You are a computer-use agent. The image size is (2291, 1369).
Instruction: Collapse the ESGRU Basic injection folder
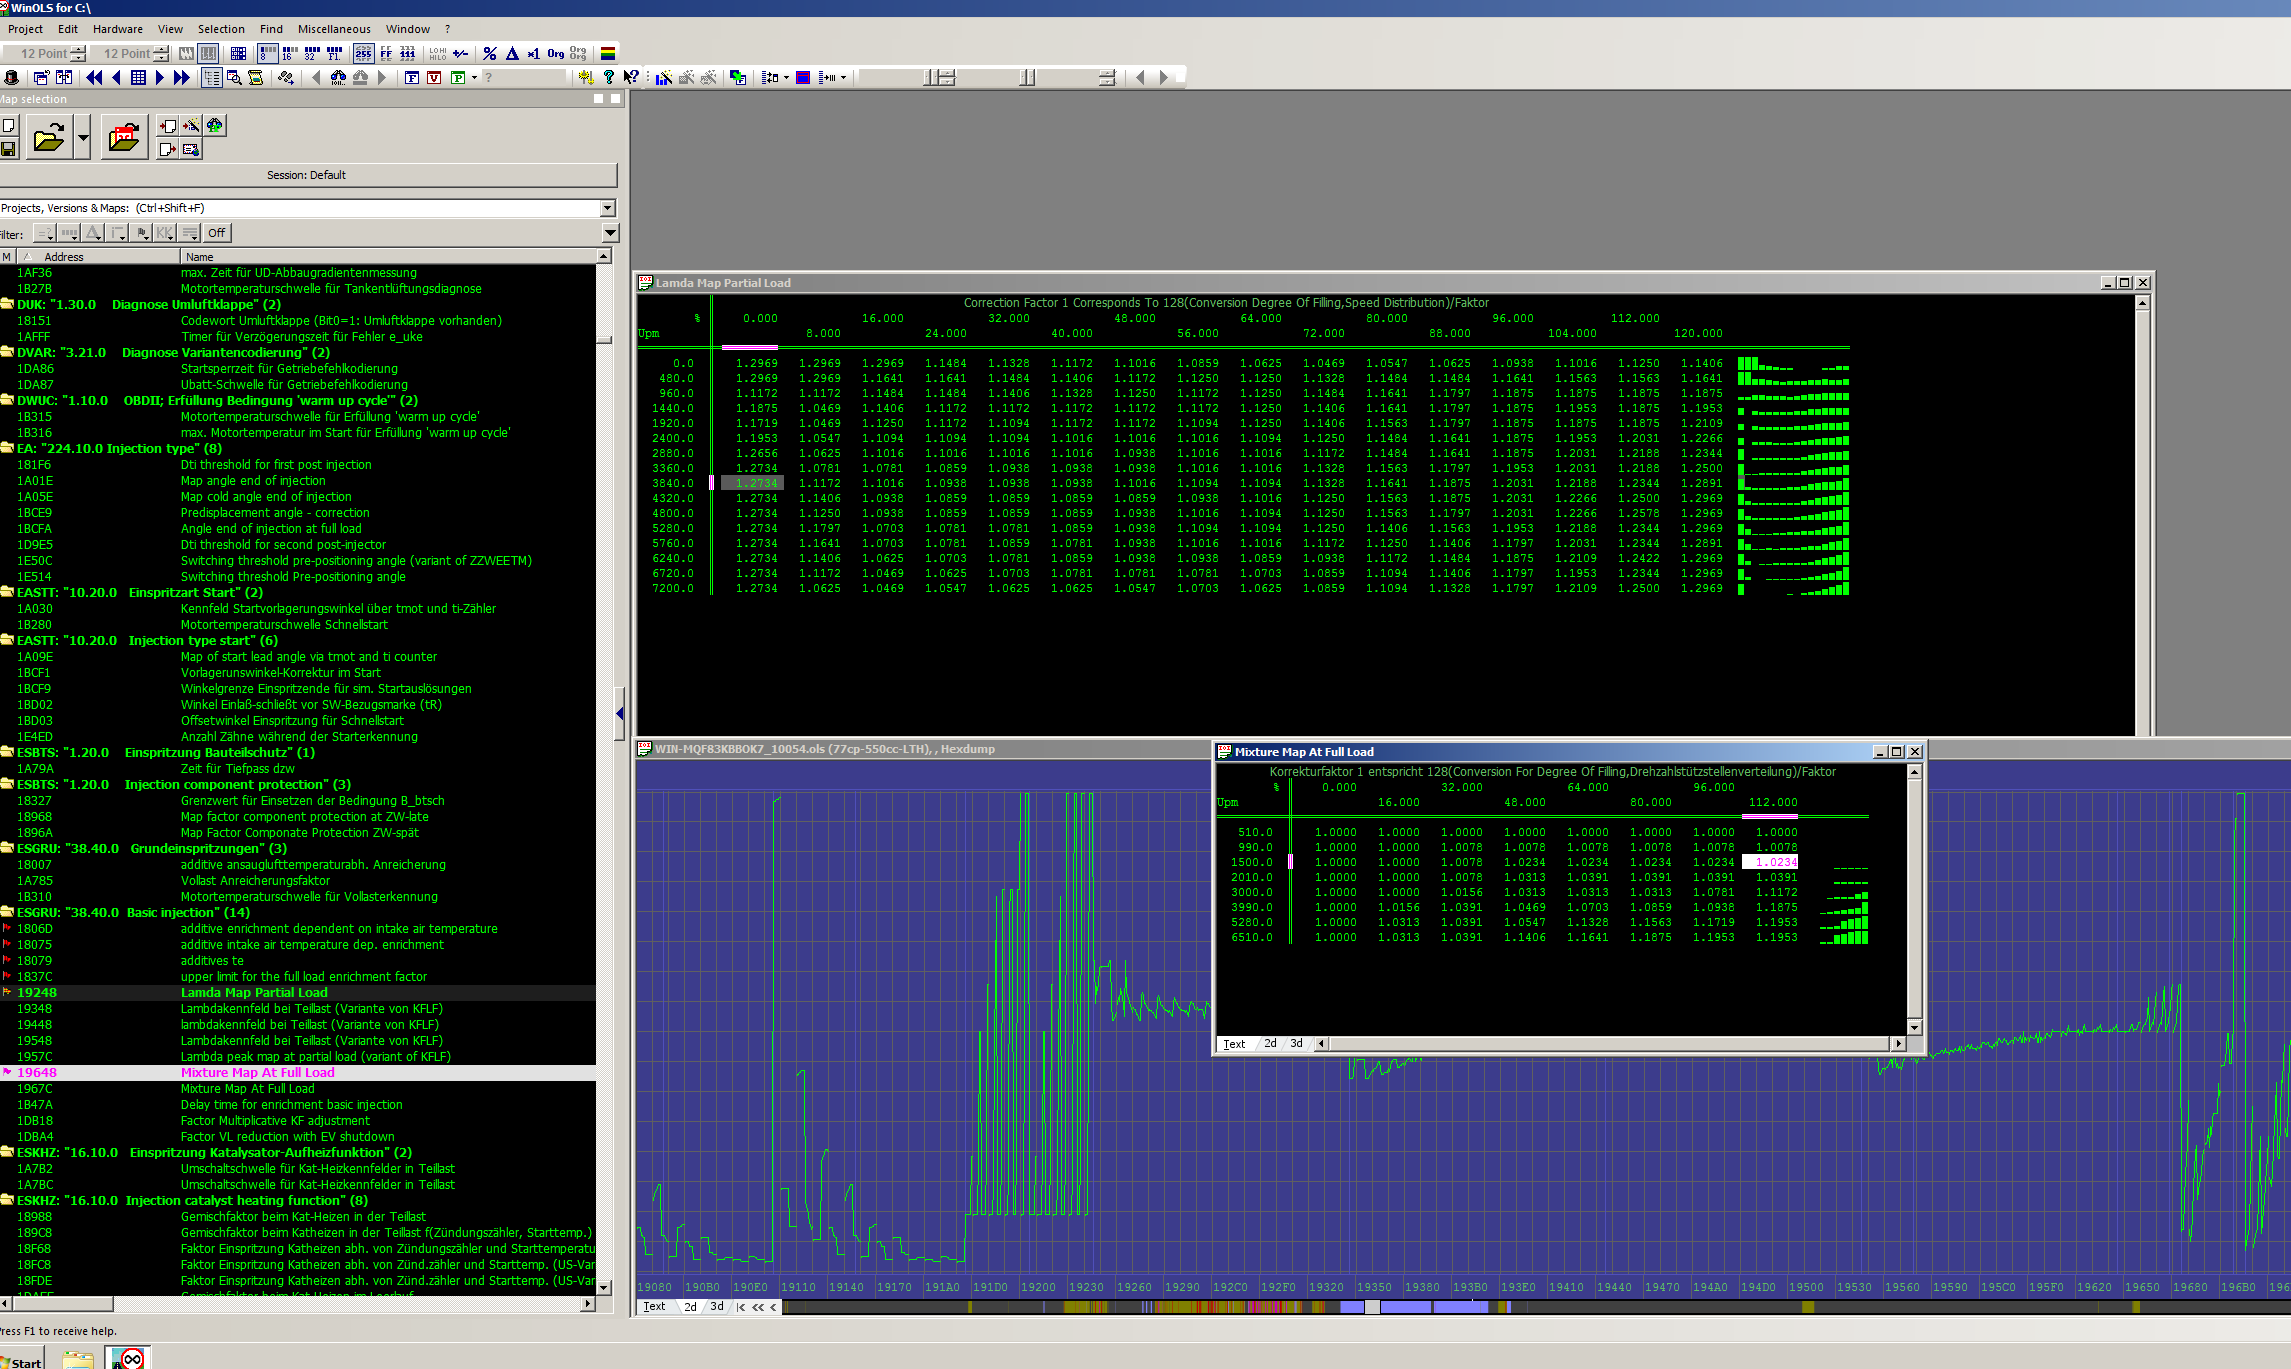coord(7,913)
